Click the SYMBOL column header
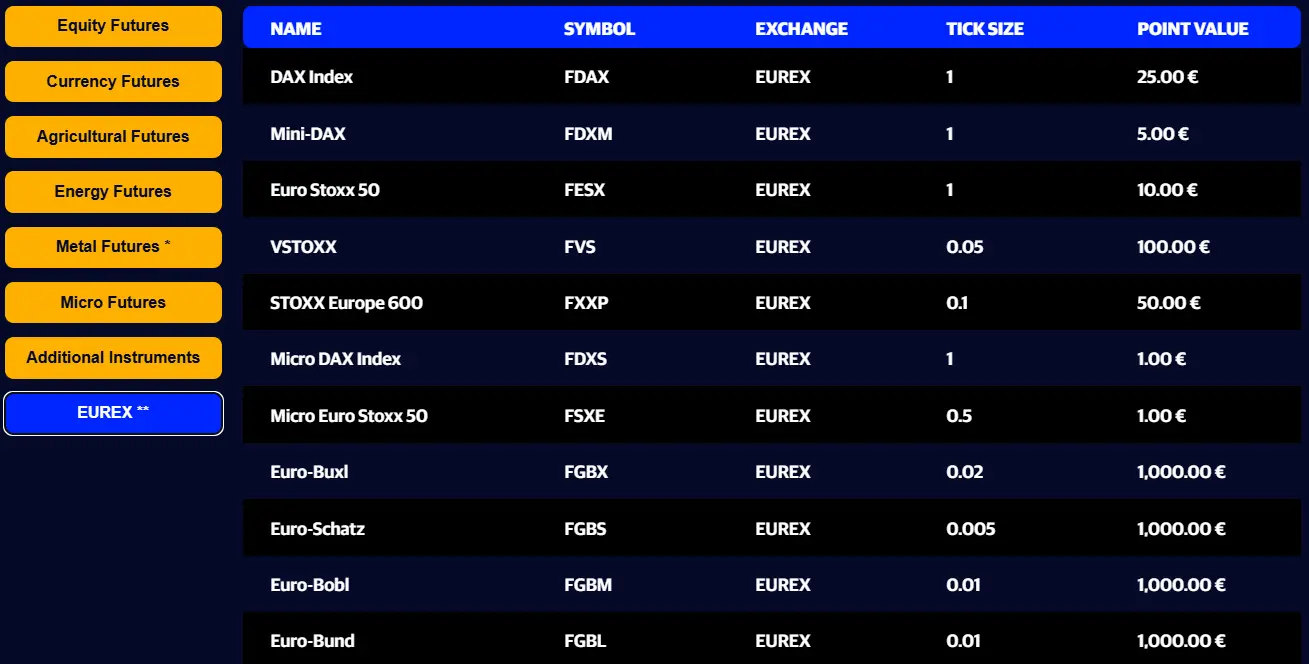This screenshot has width=1309, height=664. point(599,28)
